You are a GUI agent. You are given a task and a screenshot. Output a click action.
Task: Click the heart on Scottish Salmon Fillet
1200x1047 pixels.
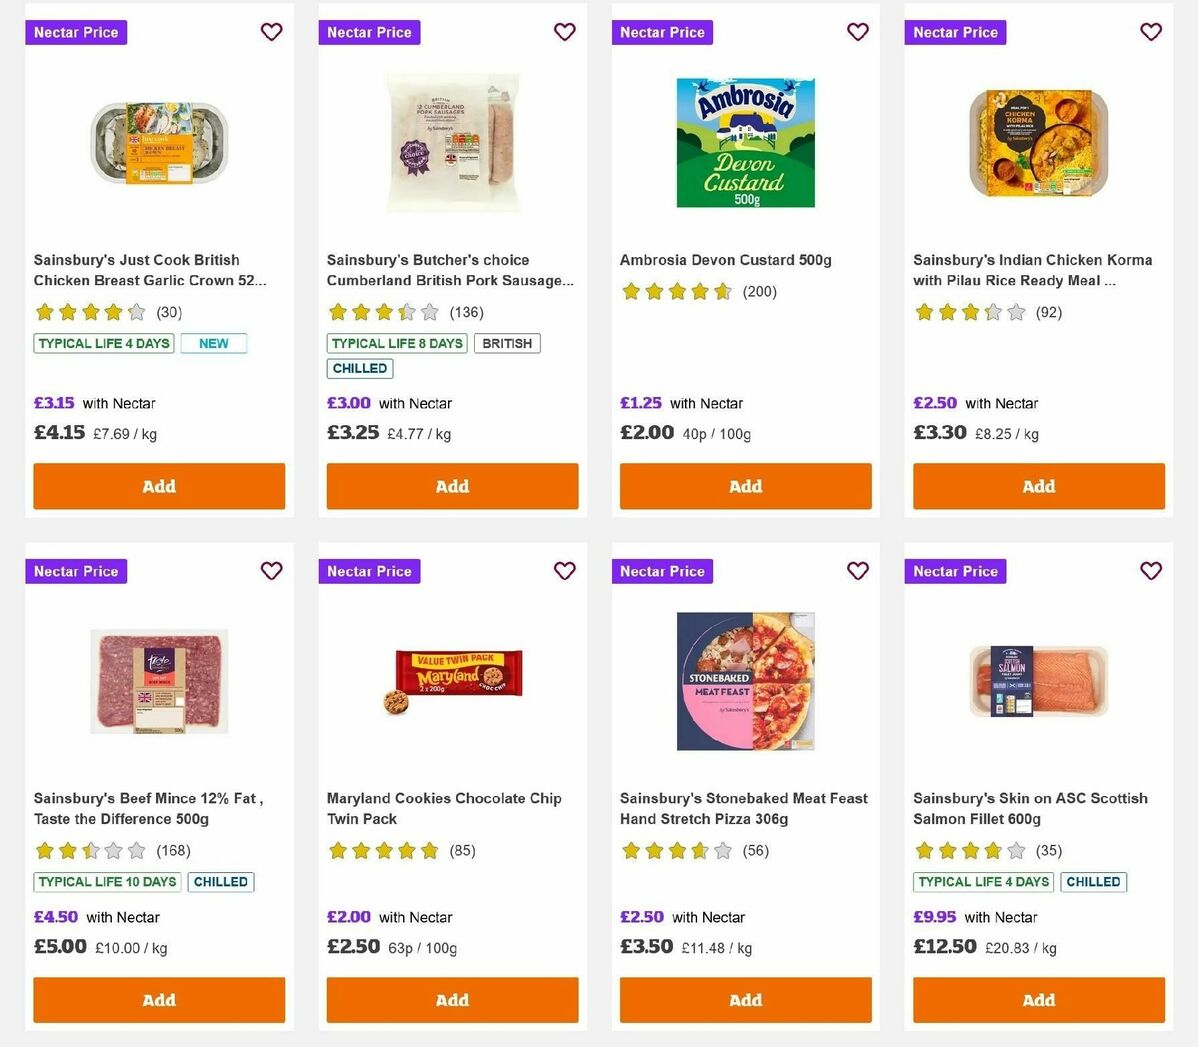[x=1150, y=570]
